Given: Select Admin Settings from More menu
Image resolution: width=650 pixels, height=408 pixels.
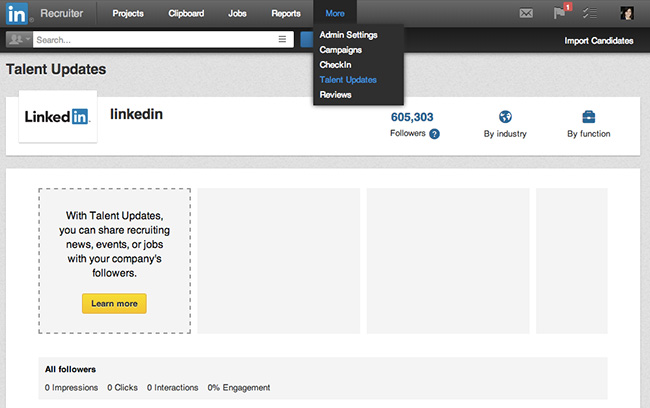Looking at the screenshot, I should pyautogui.click(x=348, y=35).
